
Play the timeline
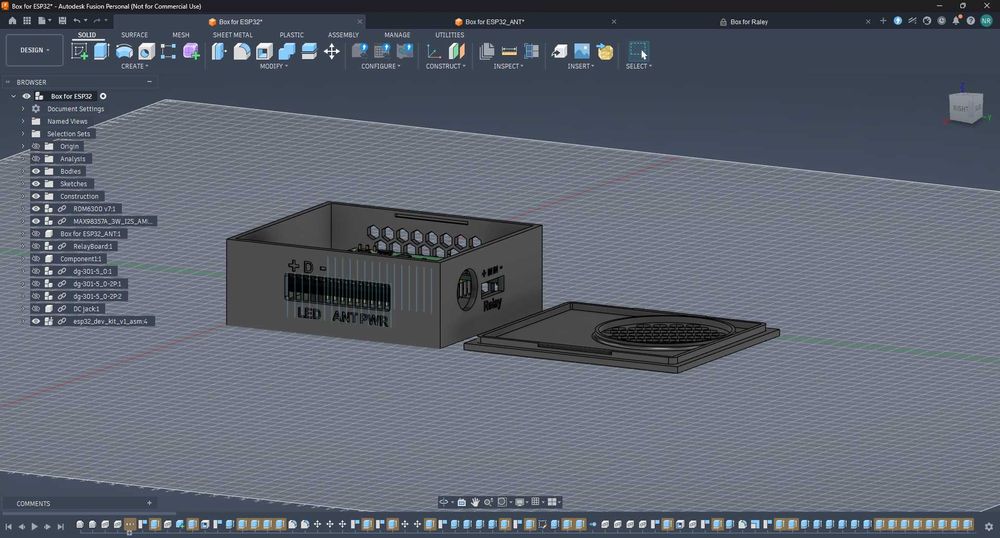click(34, 527)
